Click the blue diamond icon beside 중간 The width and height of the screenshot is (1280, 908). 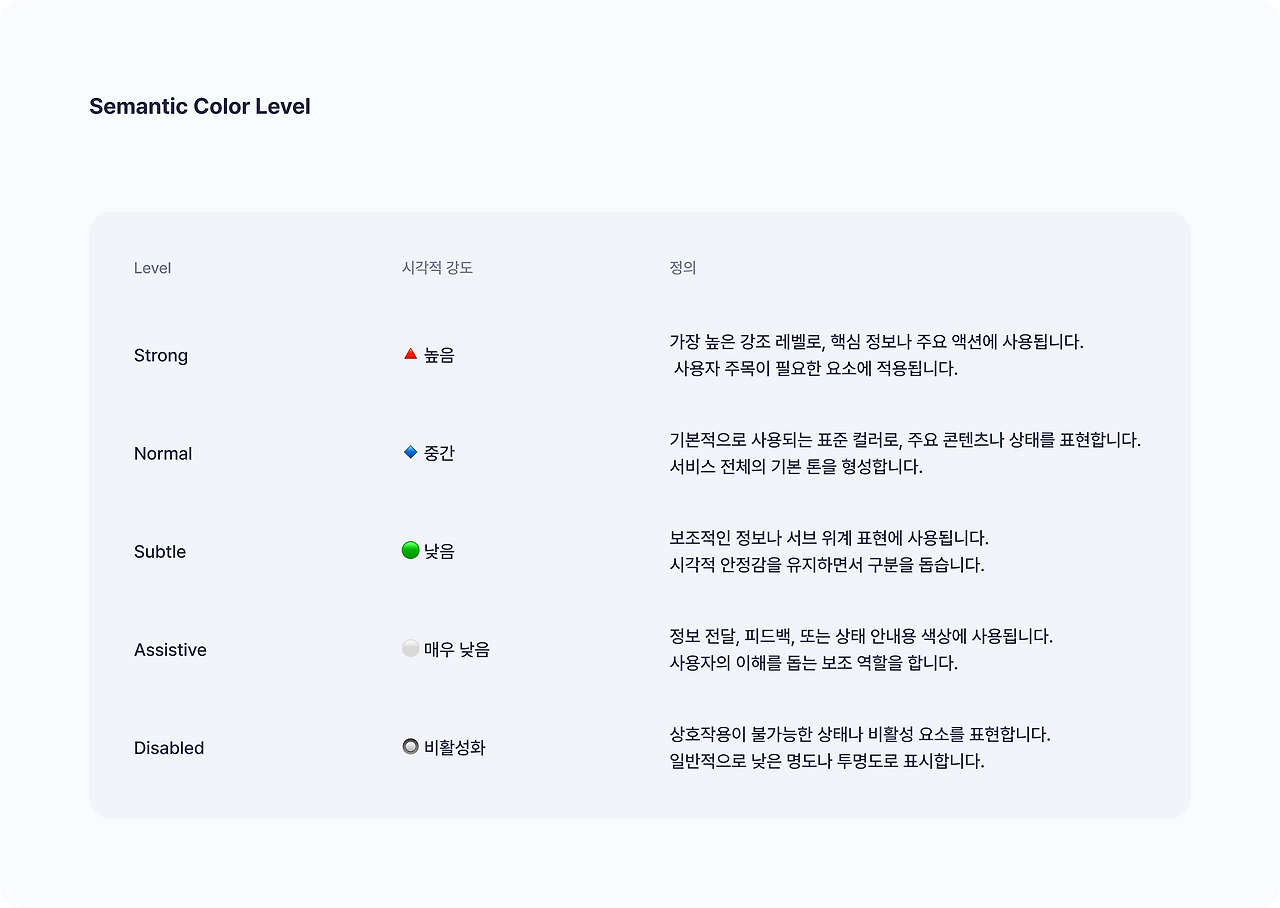[410, 452]
